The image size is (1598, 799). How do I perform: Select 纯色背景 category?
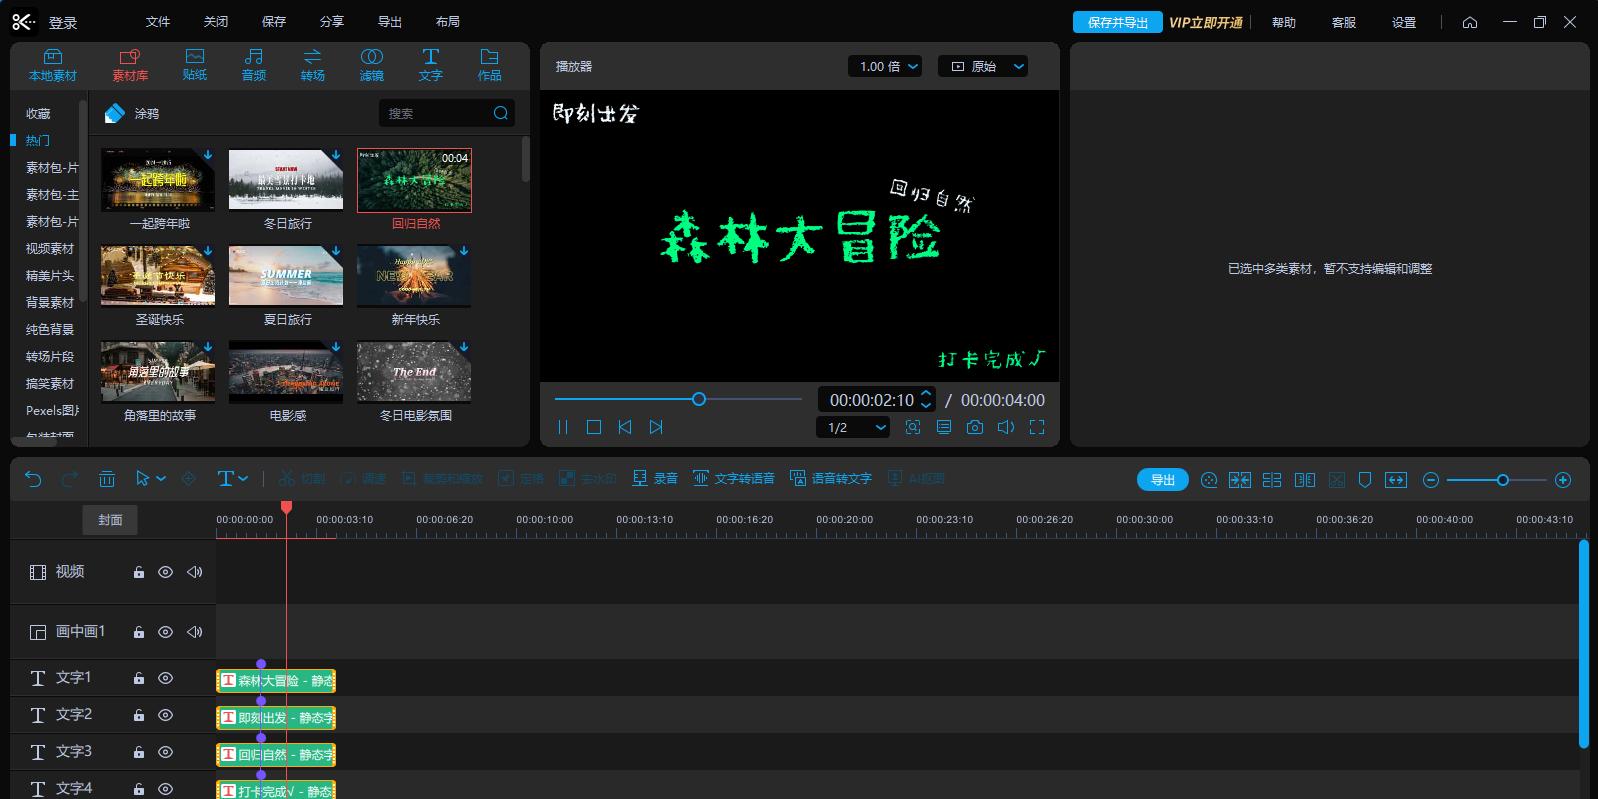50,329
